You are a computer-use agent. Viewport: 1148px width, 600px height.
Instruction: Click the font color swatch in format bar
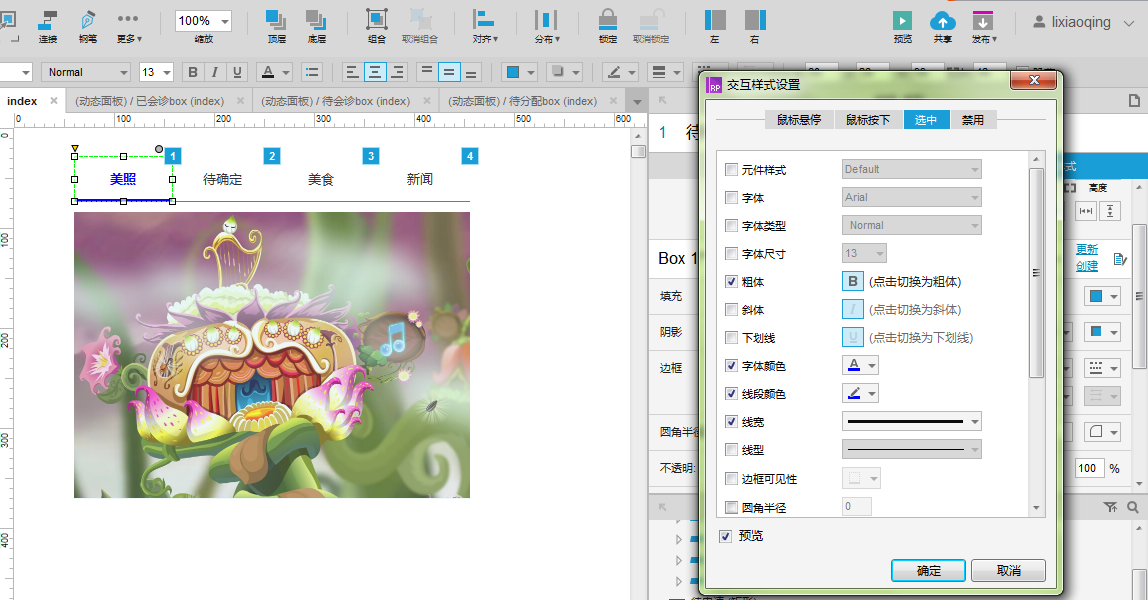pyautogui.click(x=268, y=72)
